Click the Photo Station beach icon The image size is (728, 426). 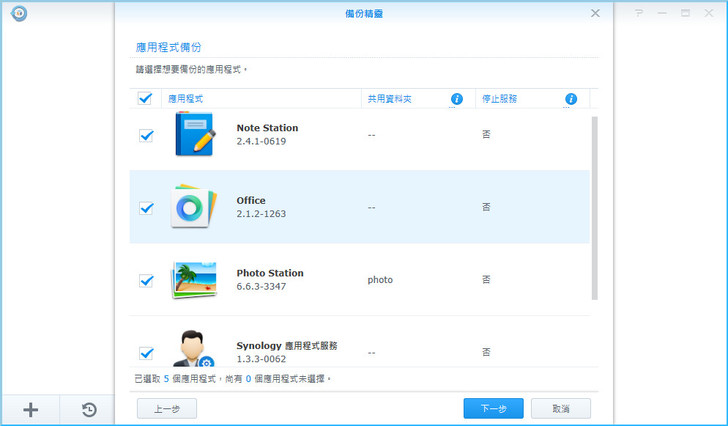pyautogui.click(x=194, y=280)
